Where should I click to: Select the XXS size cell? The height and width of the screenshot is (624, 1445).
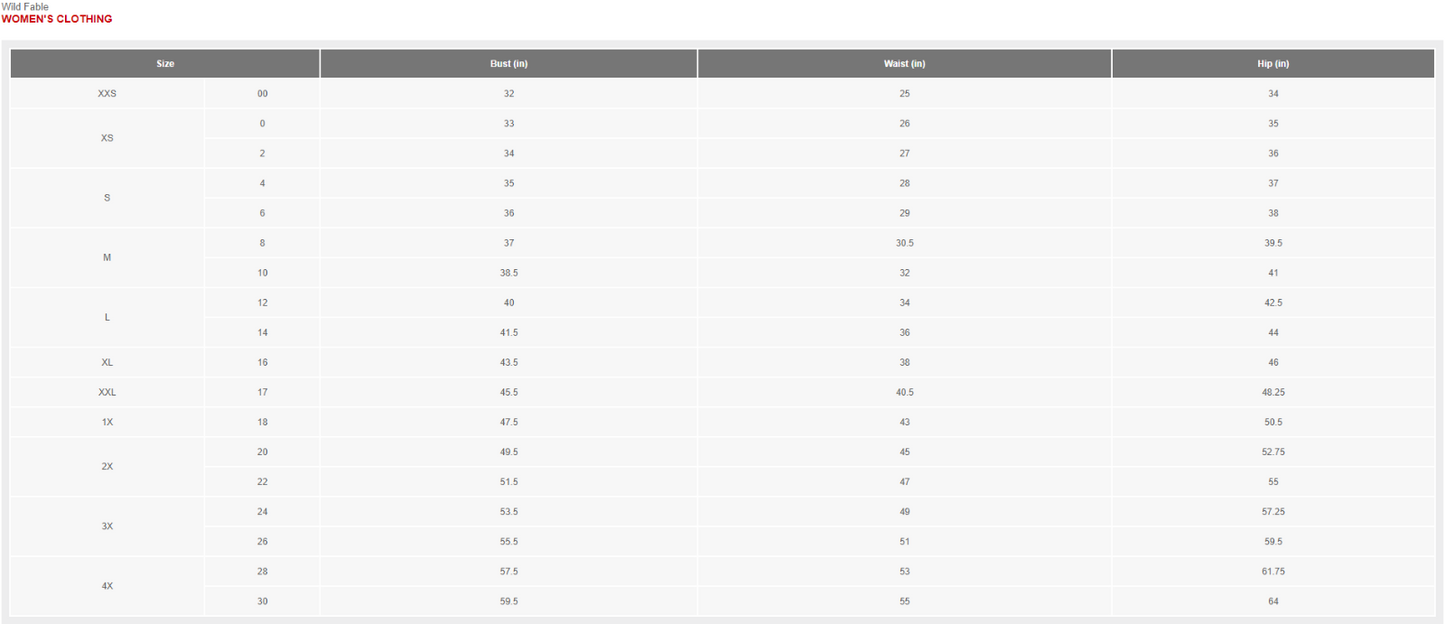tap(107, 94)
